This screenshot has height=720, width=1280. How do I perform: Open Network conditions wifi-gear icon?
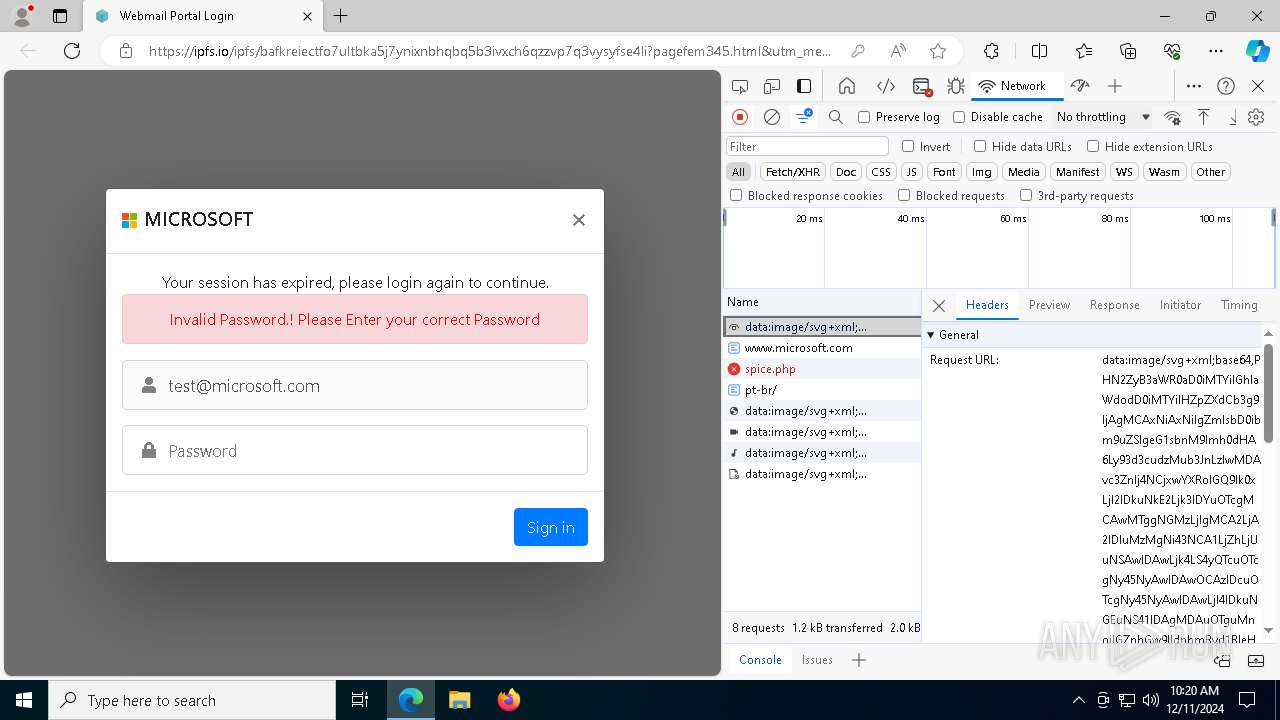click(x=1173, y=117)
